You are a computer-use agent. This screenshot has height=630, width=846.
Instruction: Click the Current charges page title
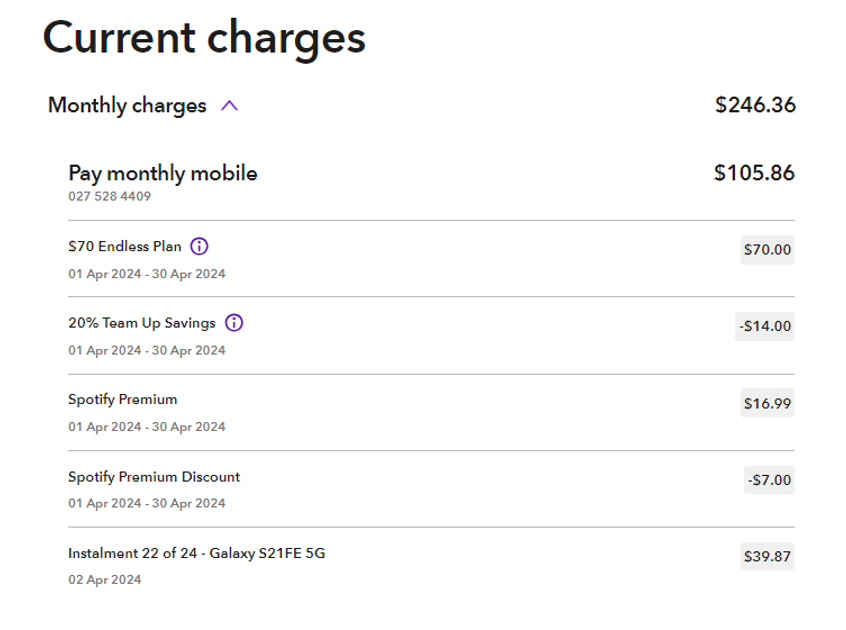pos(204,39)
